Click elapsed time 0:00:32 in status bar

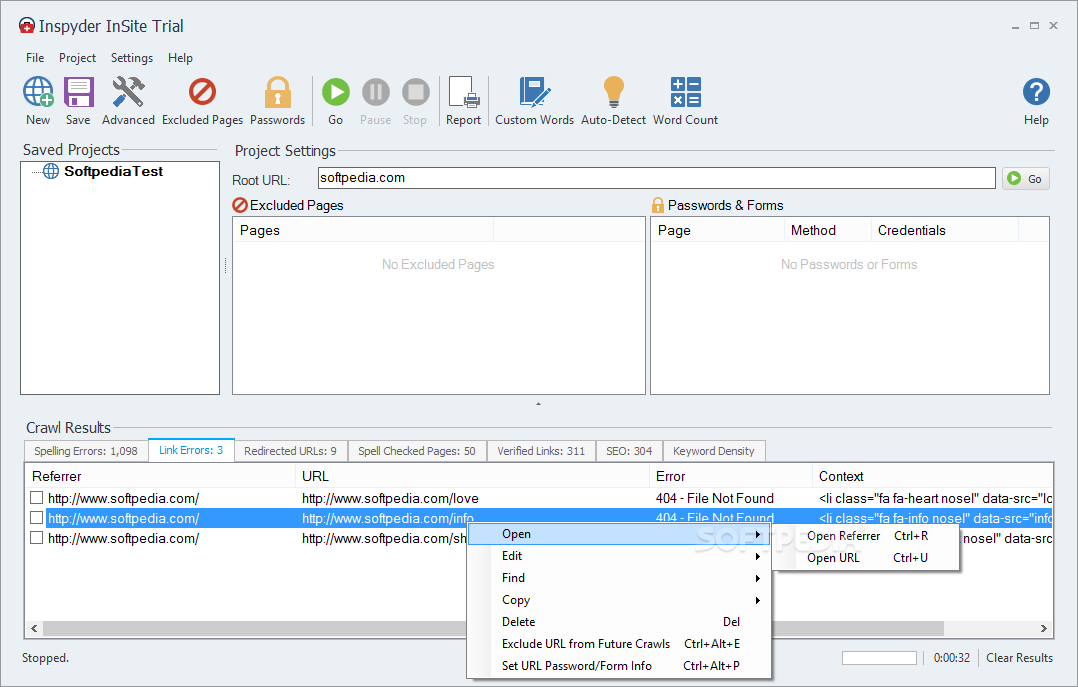pos(952,658)
